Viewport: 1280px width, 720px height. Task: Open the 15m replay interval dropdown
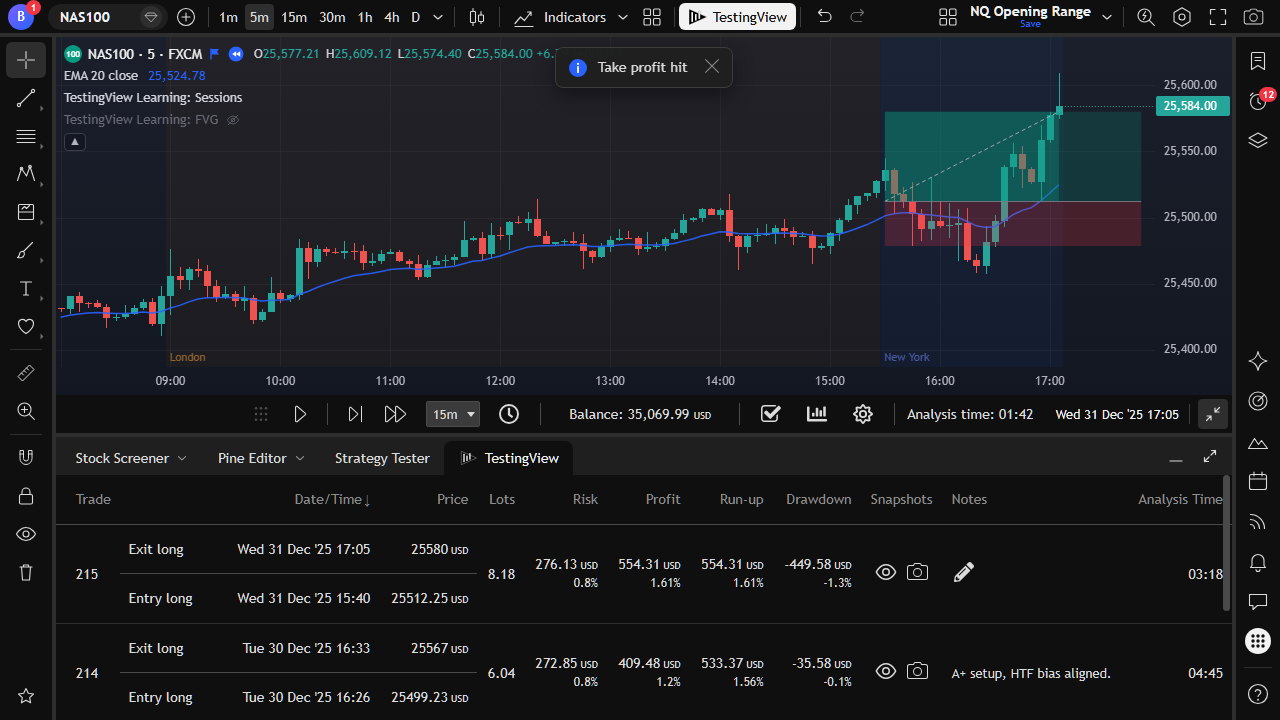453,414
